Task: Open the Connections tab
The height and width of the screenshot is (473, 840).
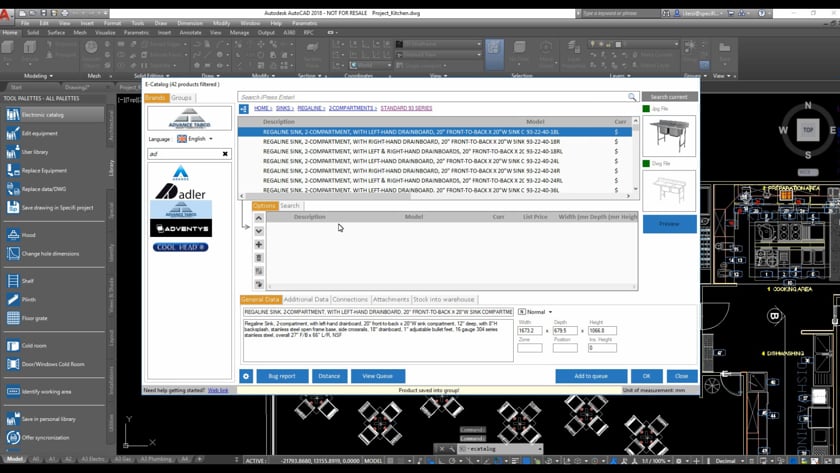Action: point(350,299)
